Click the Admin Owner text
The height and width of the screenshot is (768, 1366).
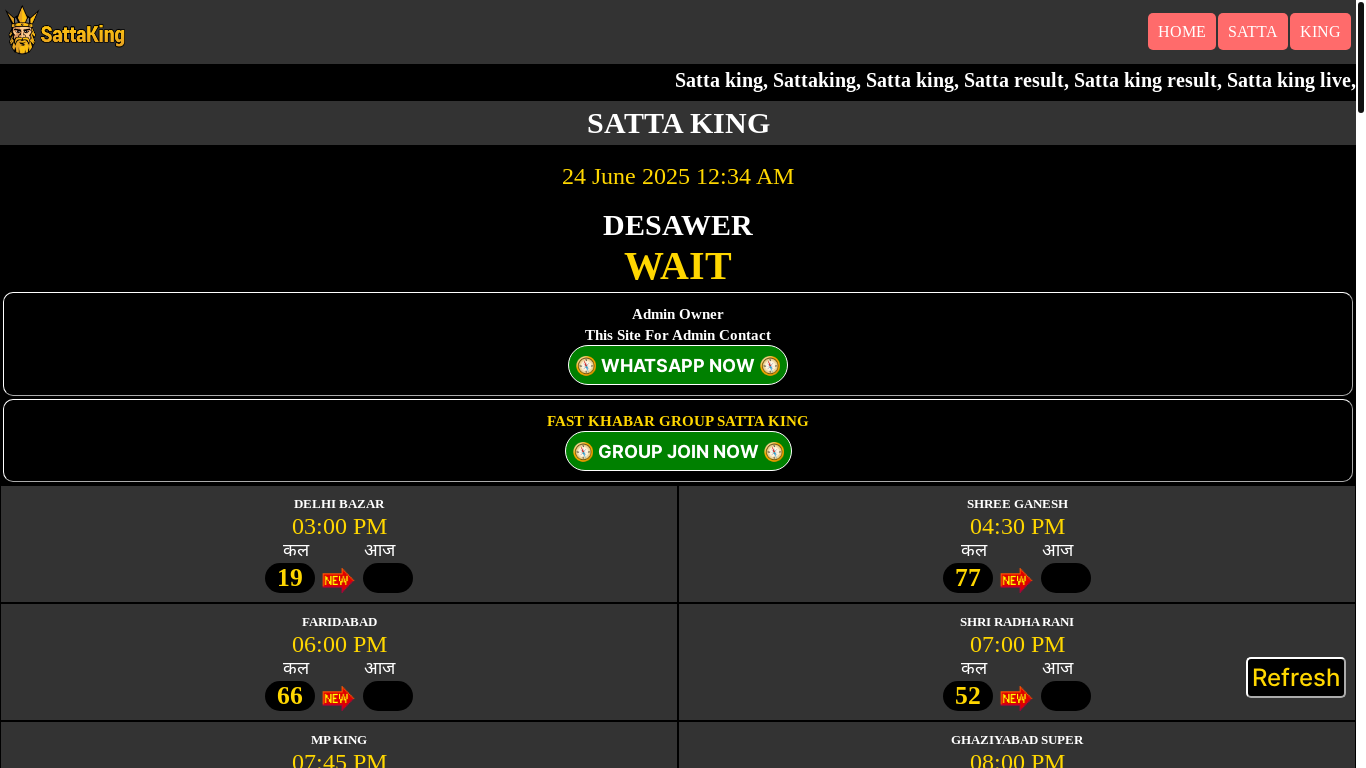coord(678,314)
